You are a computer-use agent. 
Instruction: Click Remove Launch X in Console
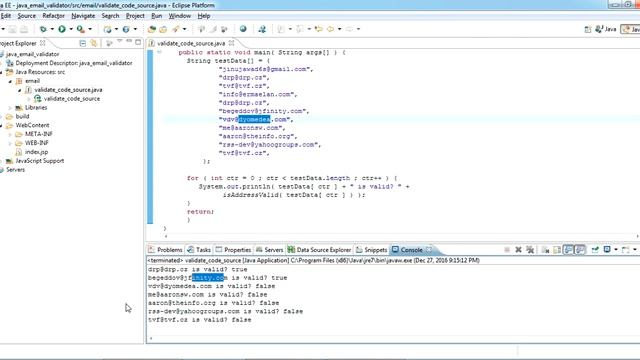518,249
